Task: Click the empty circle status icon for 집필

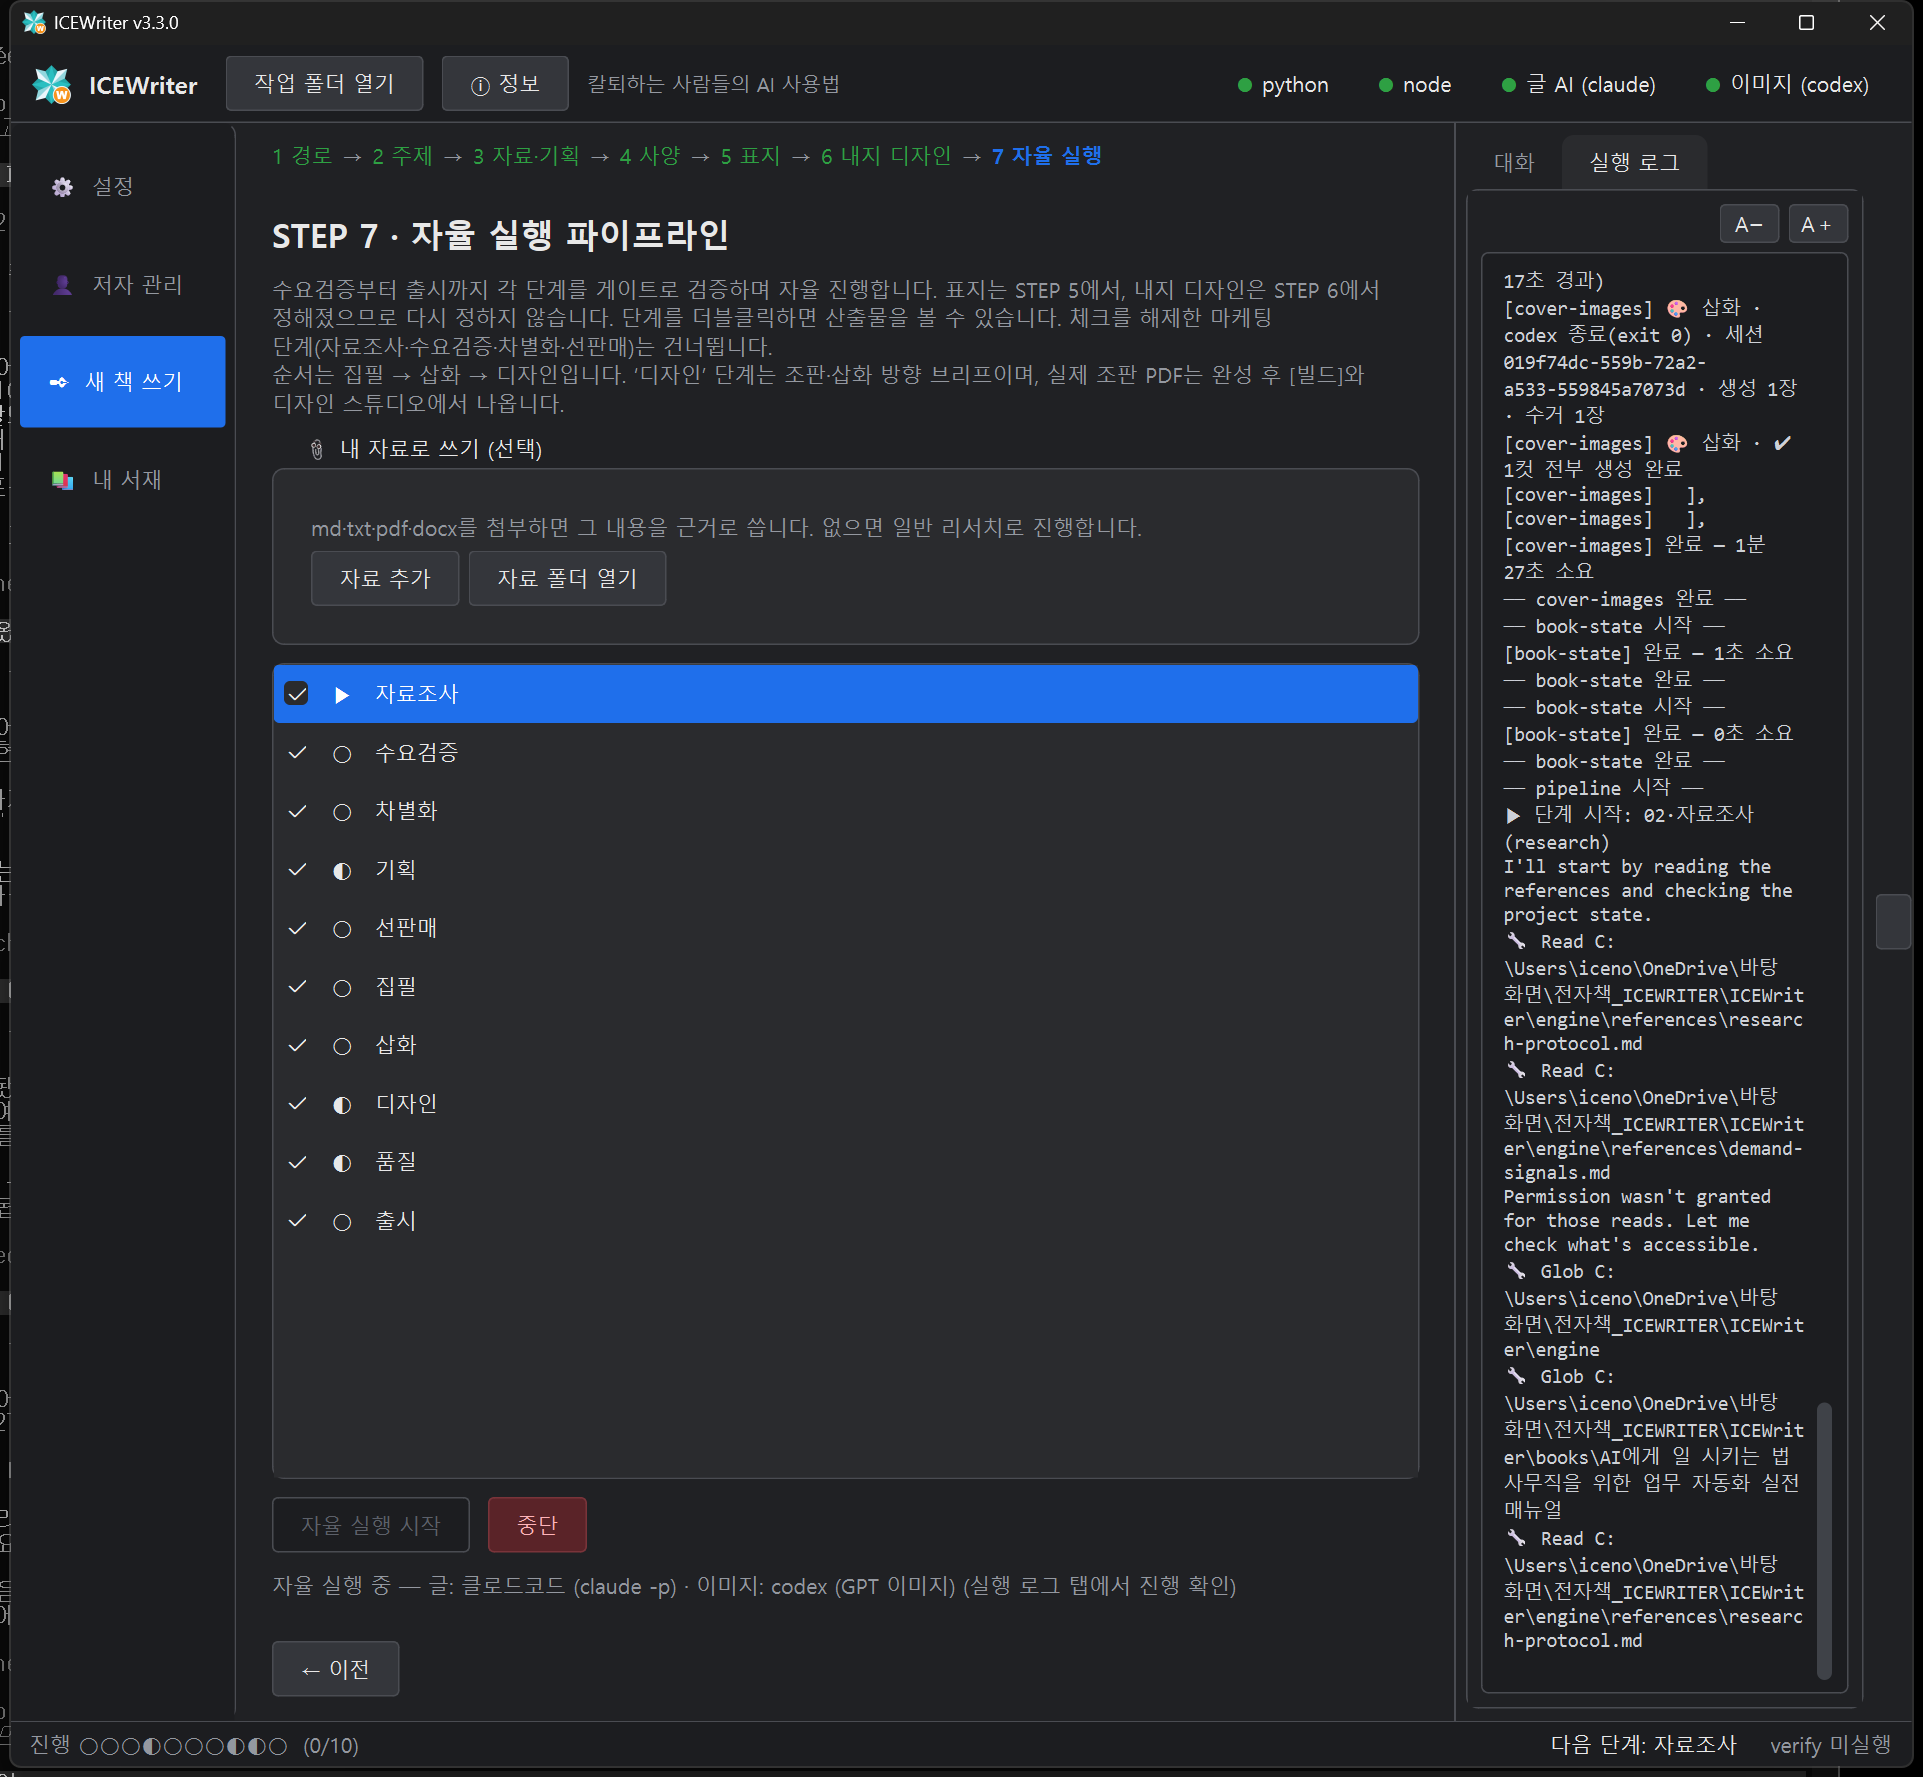Action: (x=342, y=988)
